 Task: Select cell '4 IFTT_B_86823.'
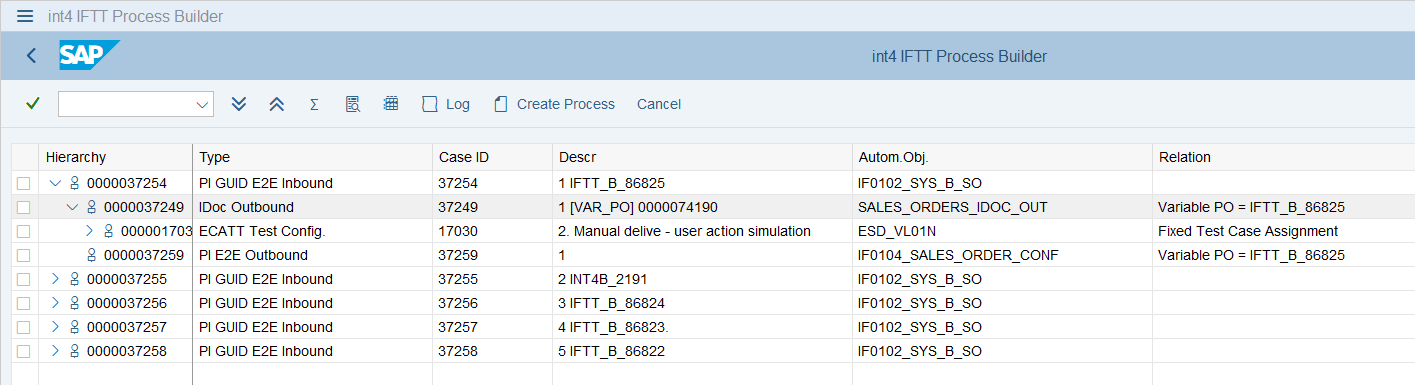tap(702, 327)
